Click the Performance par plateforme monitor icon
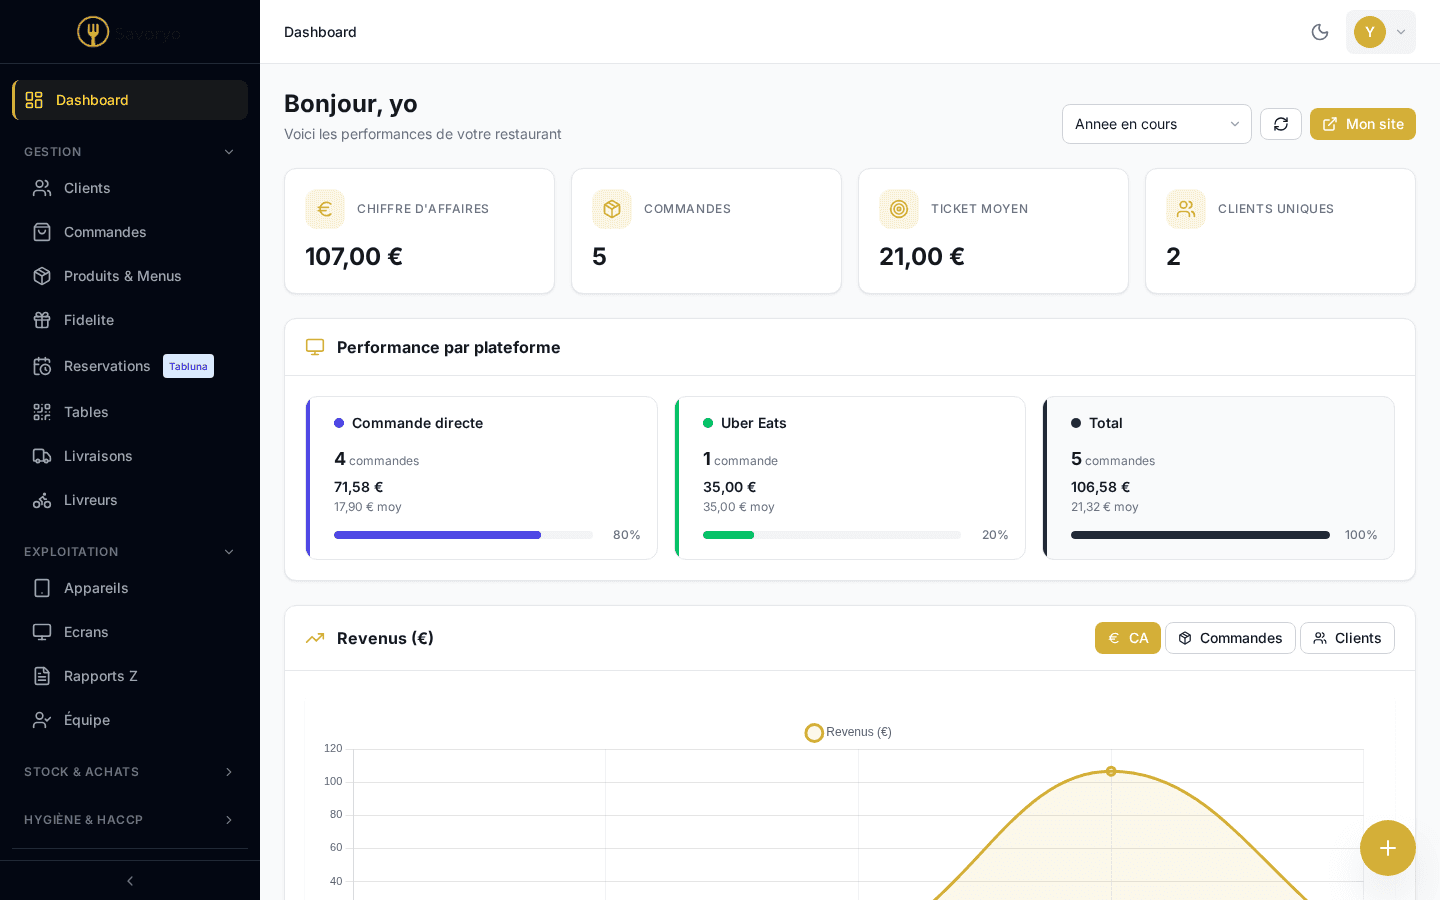Image resolution: width=1440 pixels, height=900 pixels. point(315,347)
